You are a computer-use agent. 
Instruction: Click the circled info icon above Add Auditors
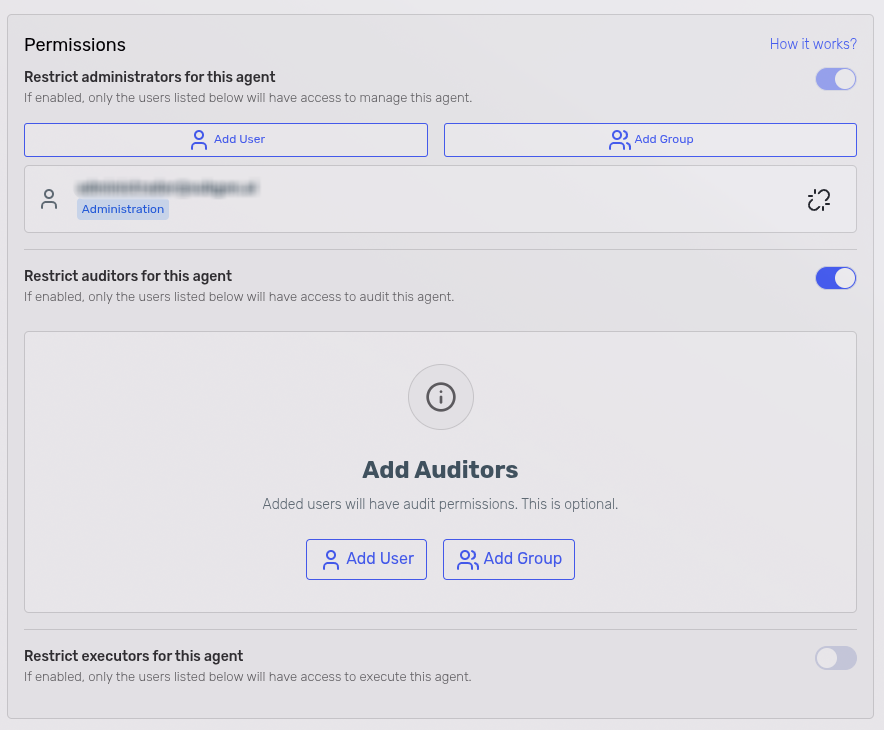pyautogui.click(x=440, y=397)
